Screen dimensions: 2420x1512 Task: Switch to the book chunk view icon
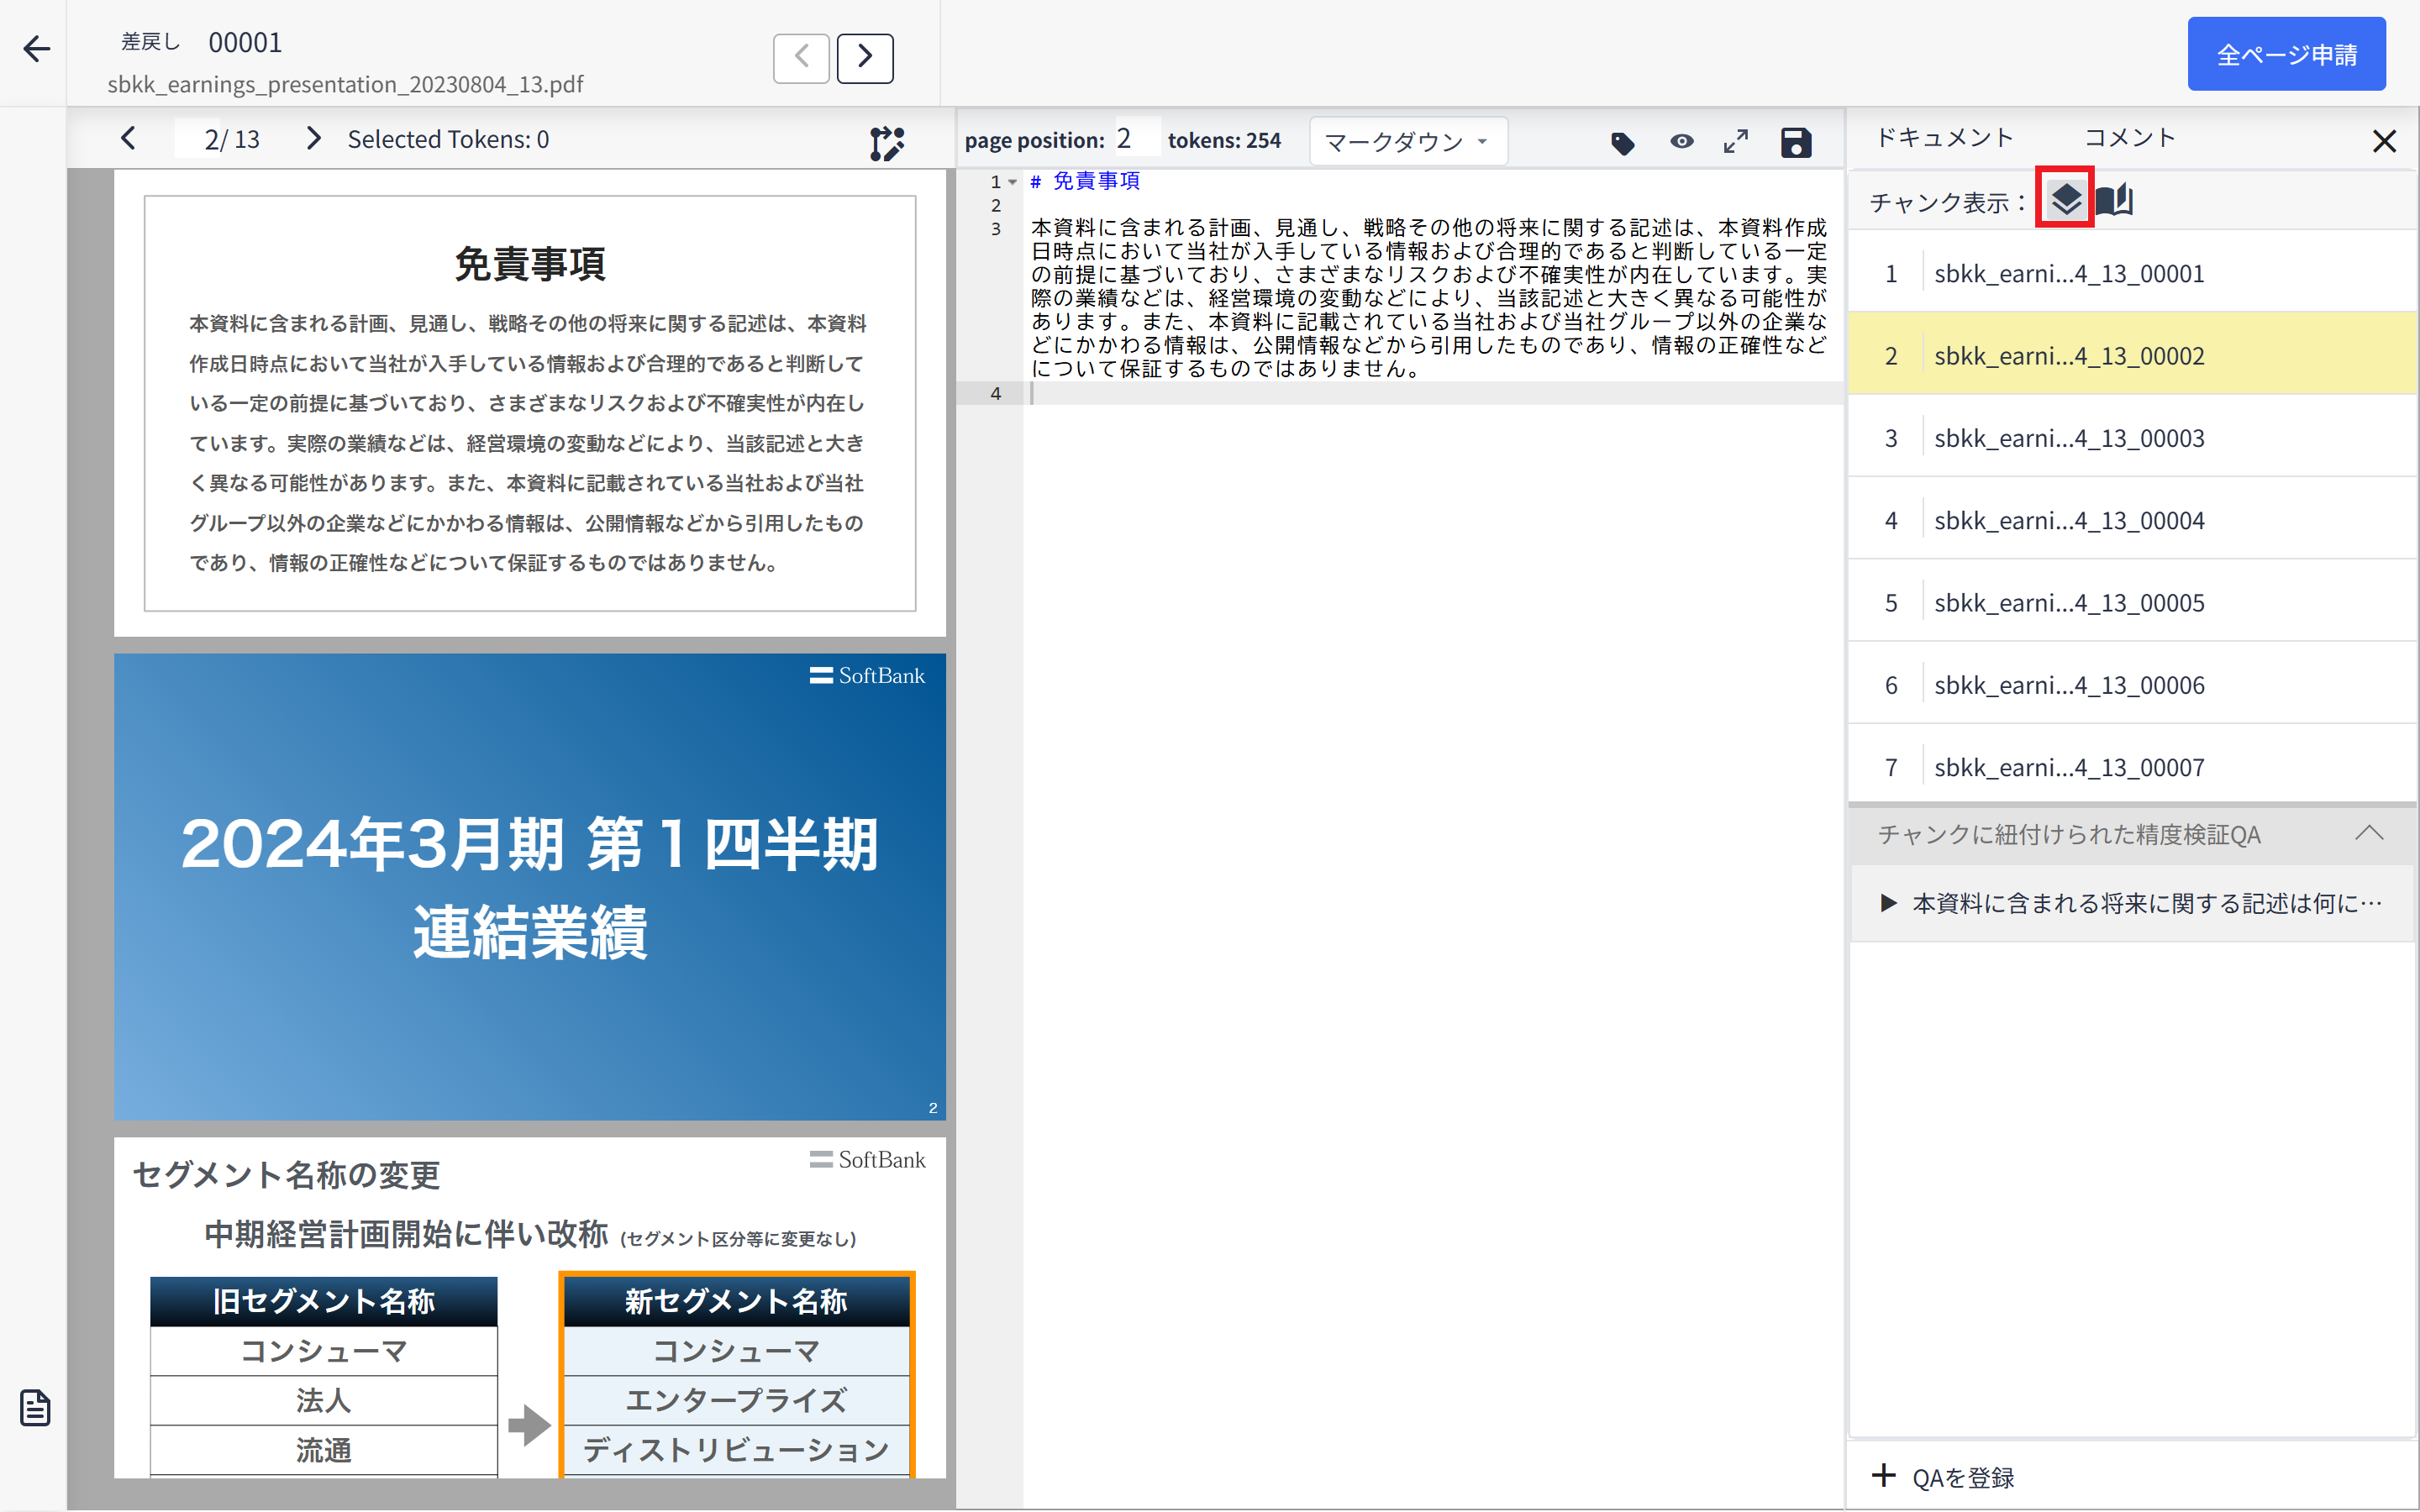pyautogui.click(x=2115, y=200)
